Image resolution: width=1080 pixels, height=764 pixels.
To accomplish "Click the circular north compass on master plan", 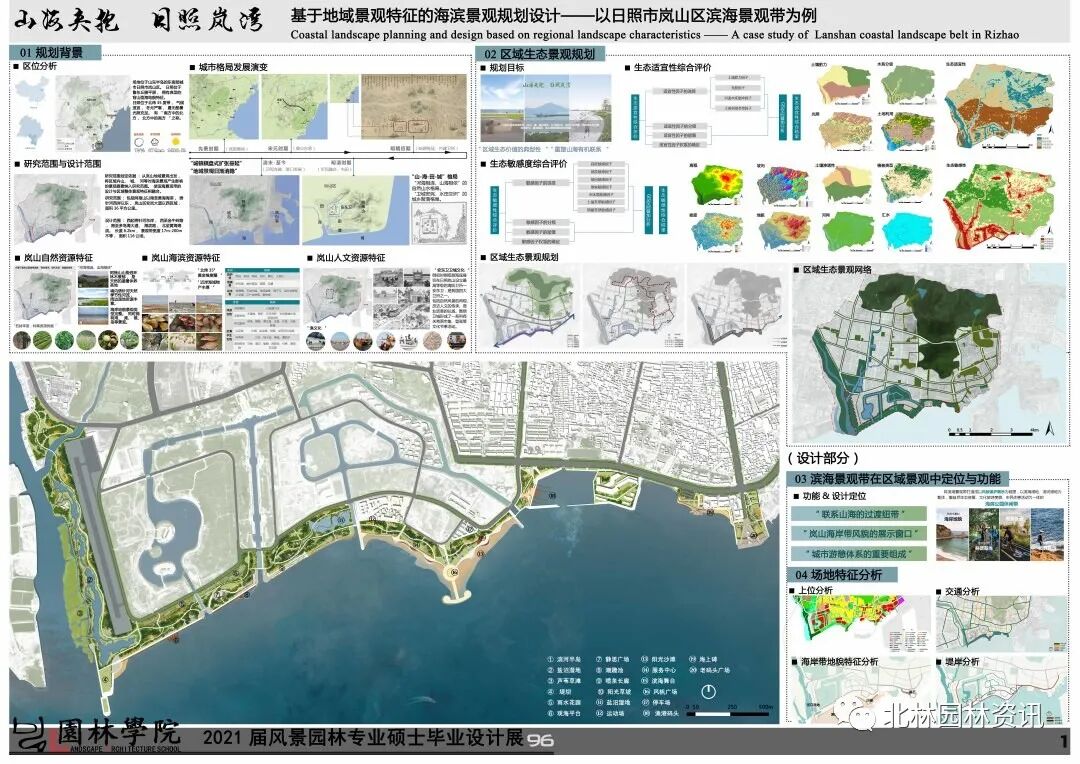I will pyautogui.click(x=708, y=691).
